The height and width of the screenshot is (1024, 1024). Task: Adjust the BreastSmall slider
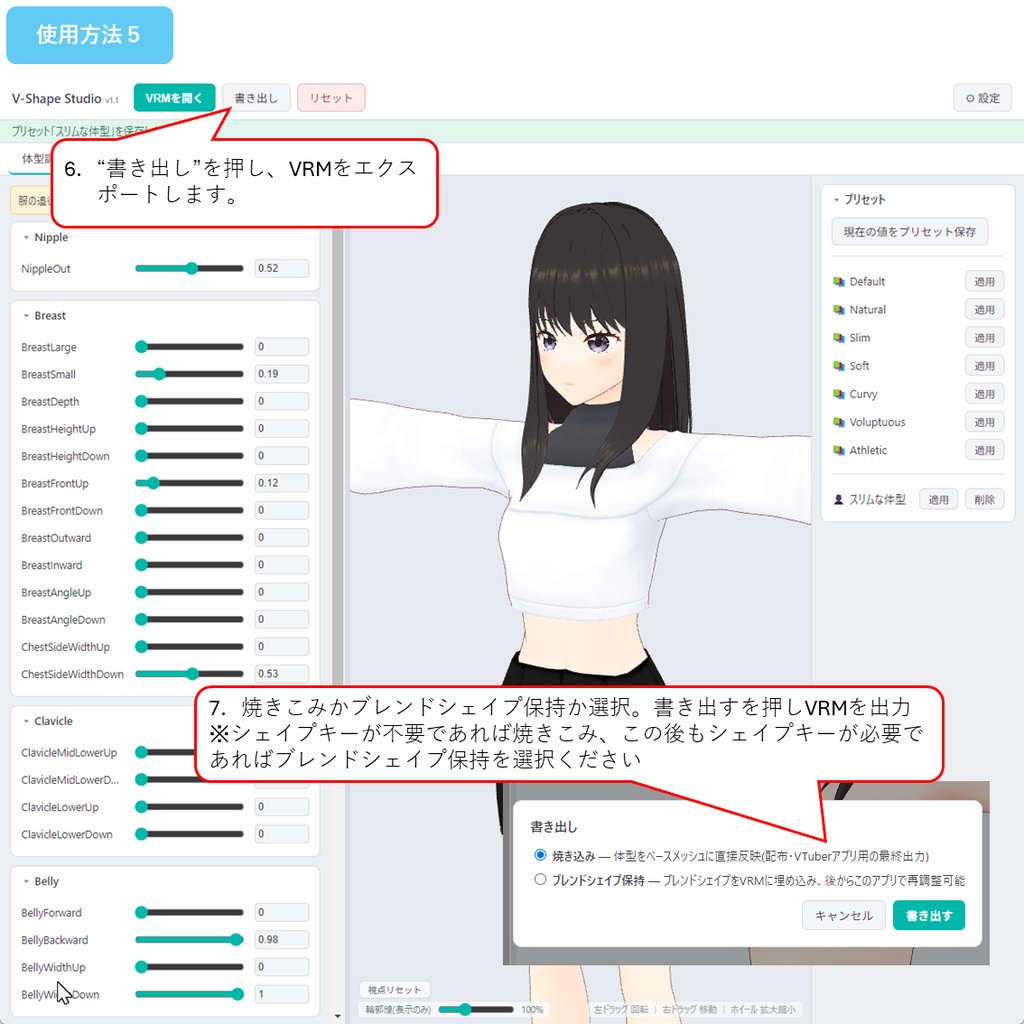[189, 374]
